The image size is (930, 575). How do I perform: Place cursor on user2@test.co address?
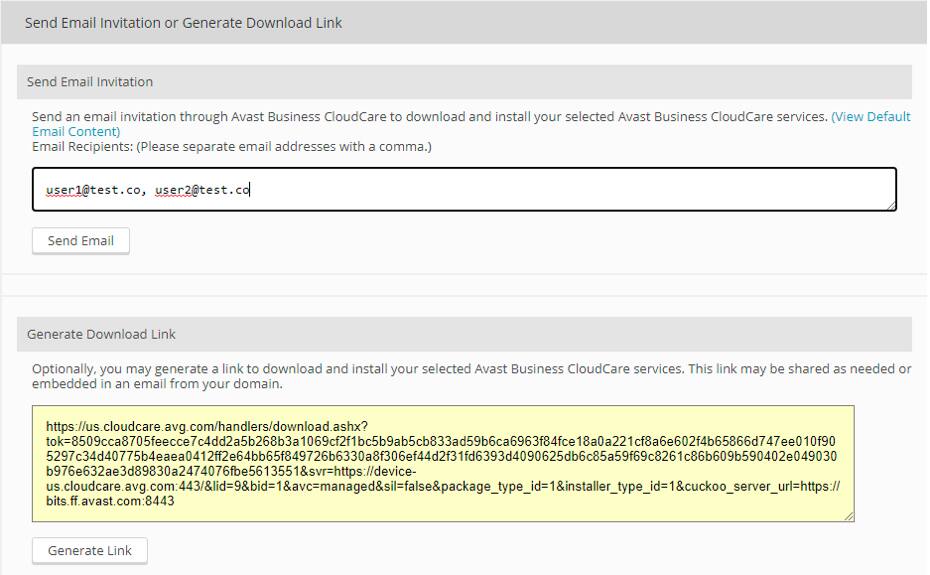[202, 189]
